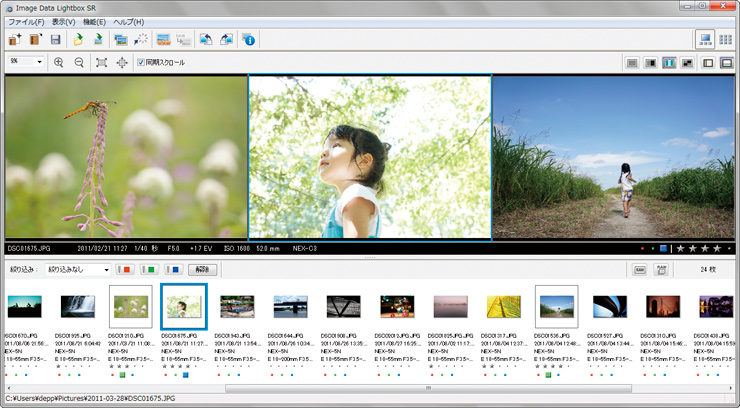Select the single image display layout

click(x=632, y=63)
